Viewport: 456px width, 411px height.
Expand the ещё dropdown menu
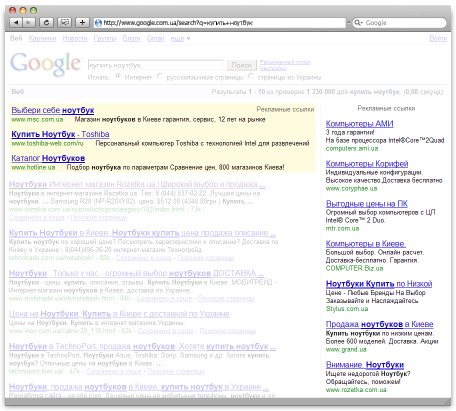point(180,39)
